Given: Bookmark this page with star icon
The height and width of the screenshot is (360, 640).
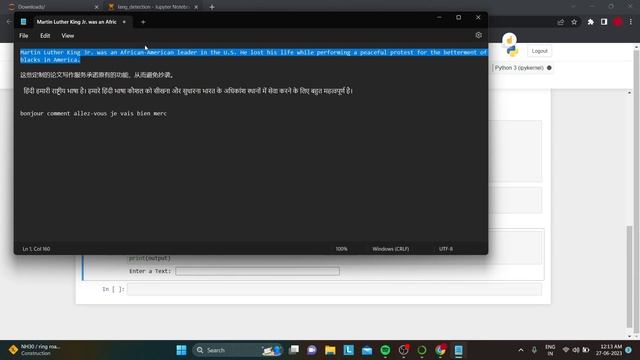Looking at the screenshot, I should tap(574, 22).
